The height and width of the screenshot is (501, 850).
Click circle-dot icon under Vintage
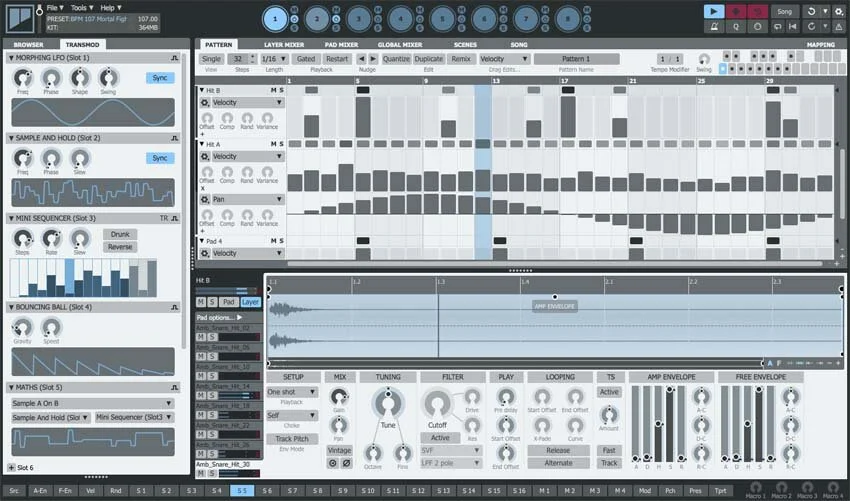332,463
